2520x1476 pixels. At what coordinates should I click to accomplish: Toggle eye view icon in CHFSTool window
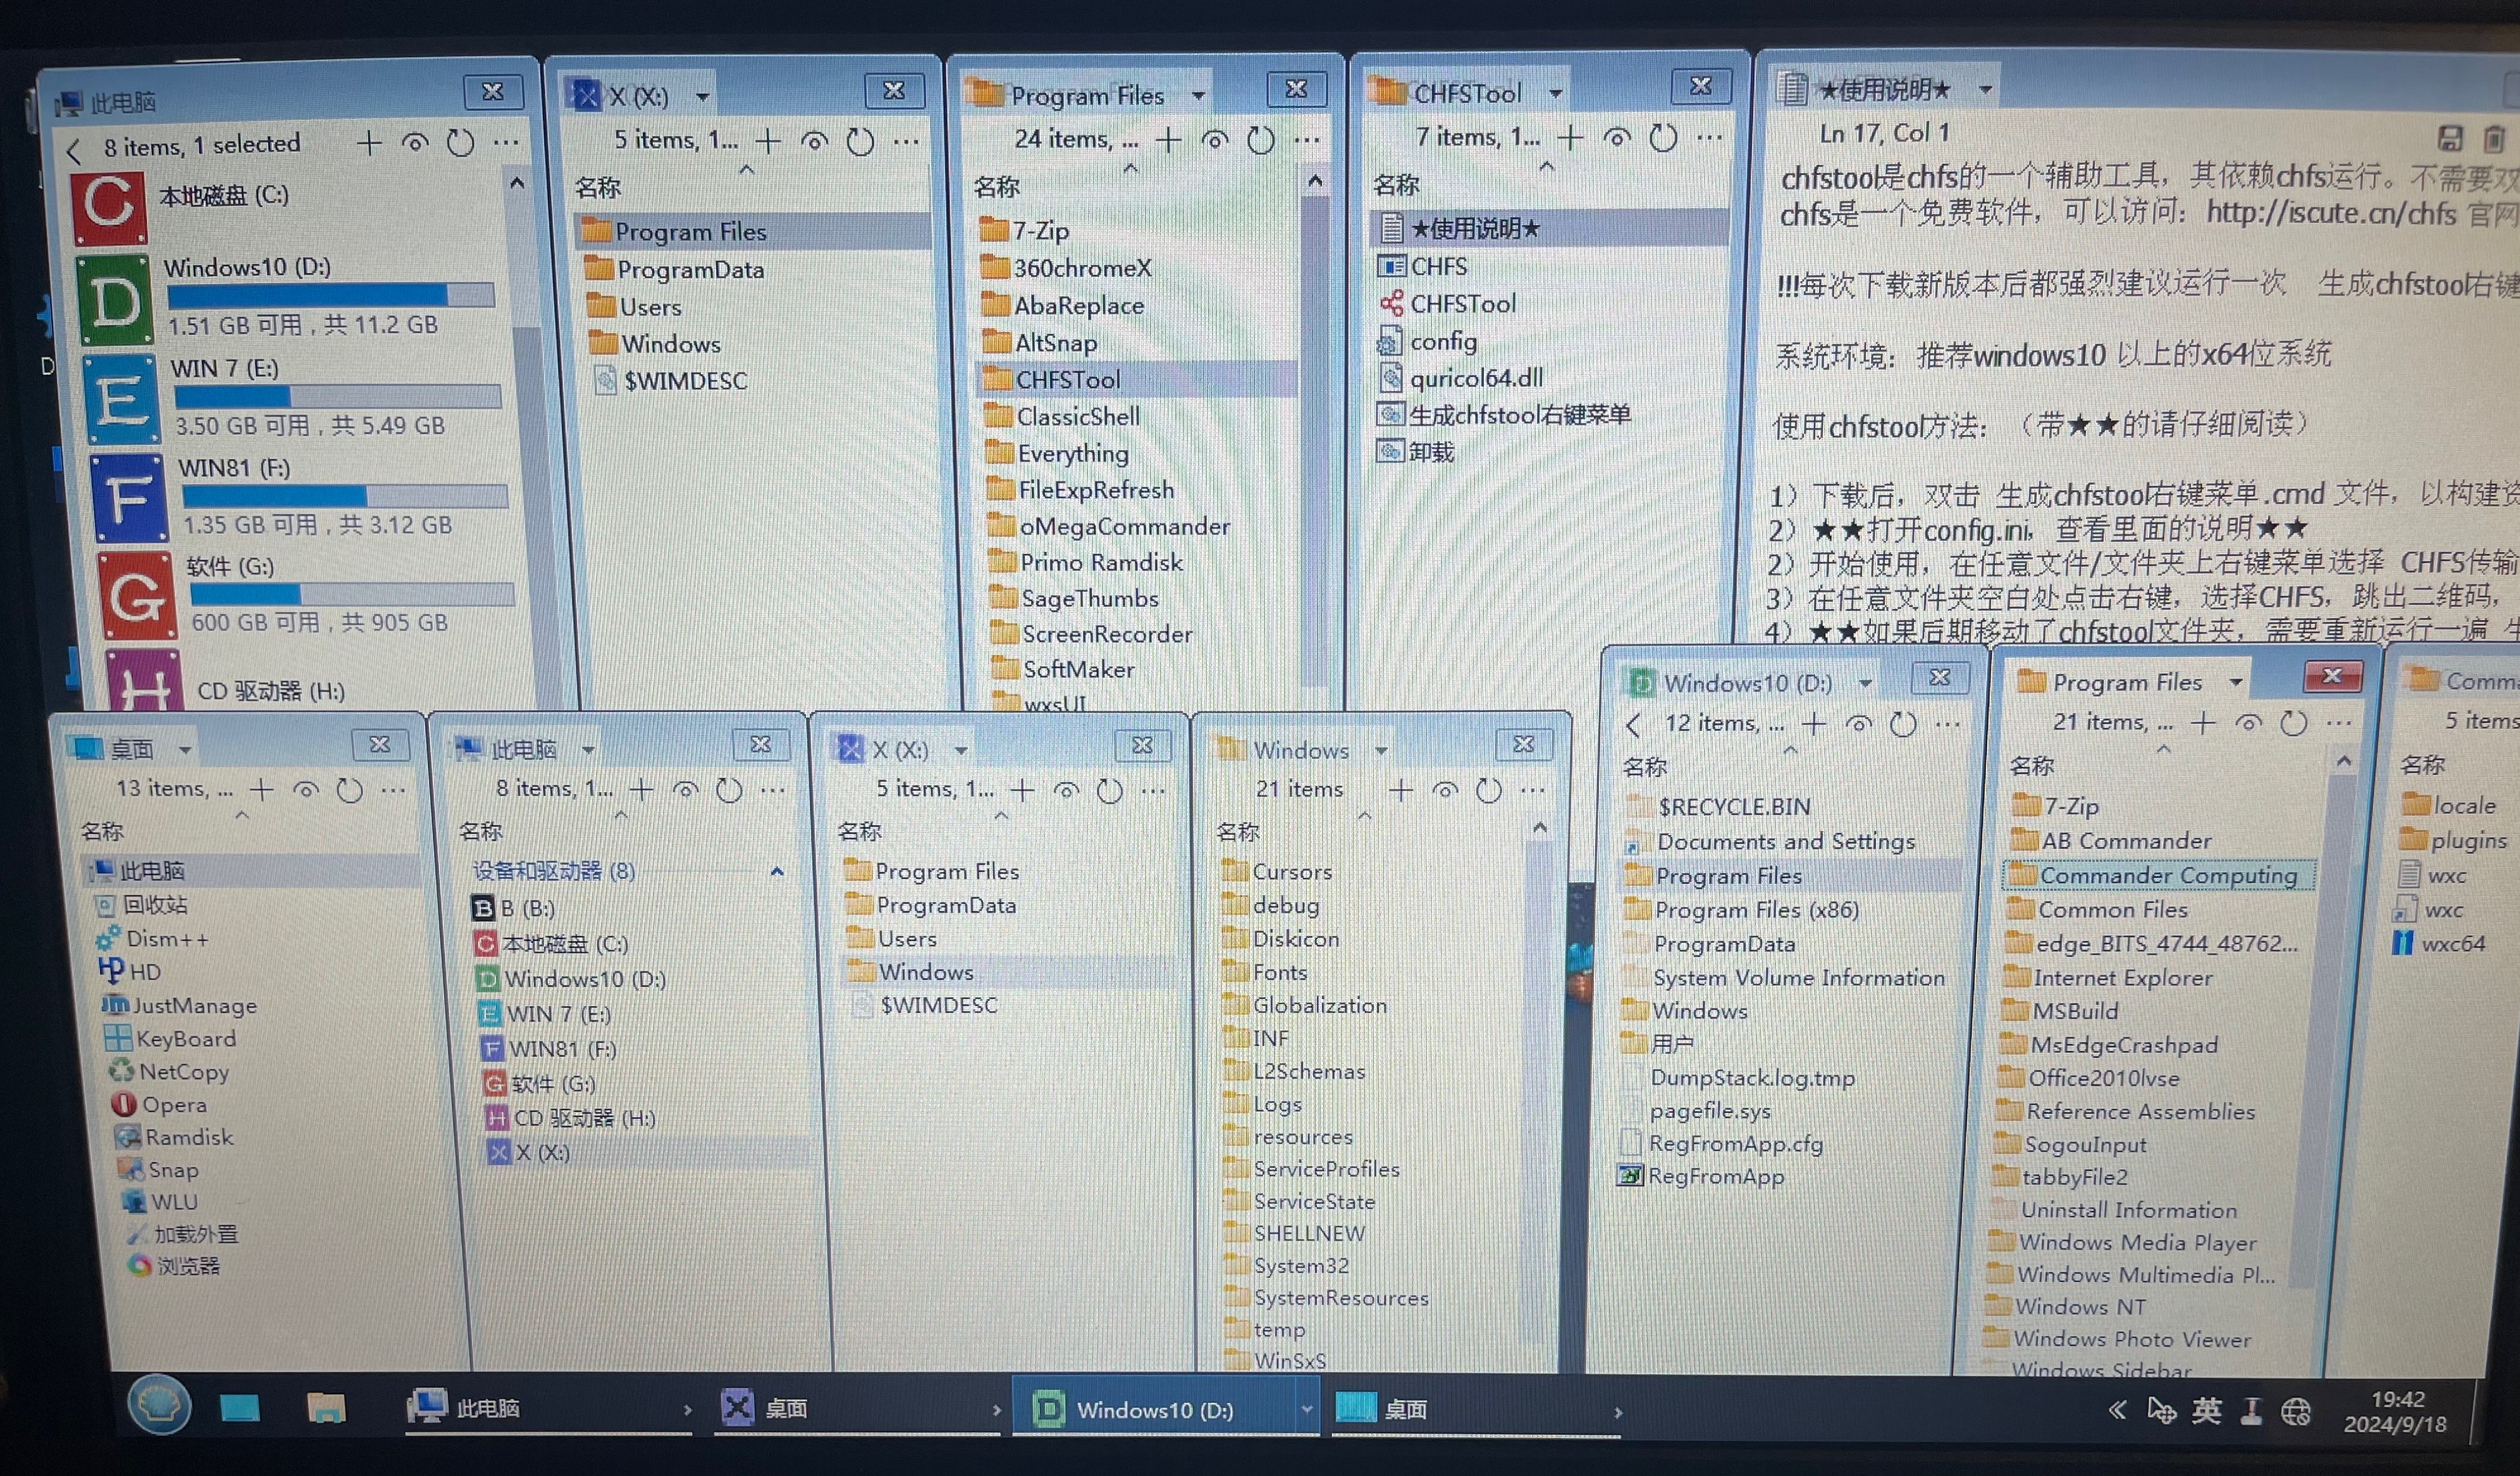point(1617,137)
